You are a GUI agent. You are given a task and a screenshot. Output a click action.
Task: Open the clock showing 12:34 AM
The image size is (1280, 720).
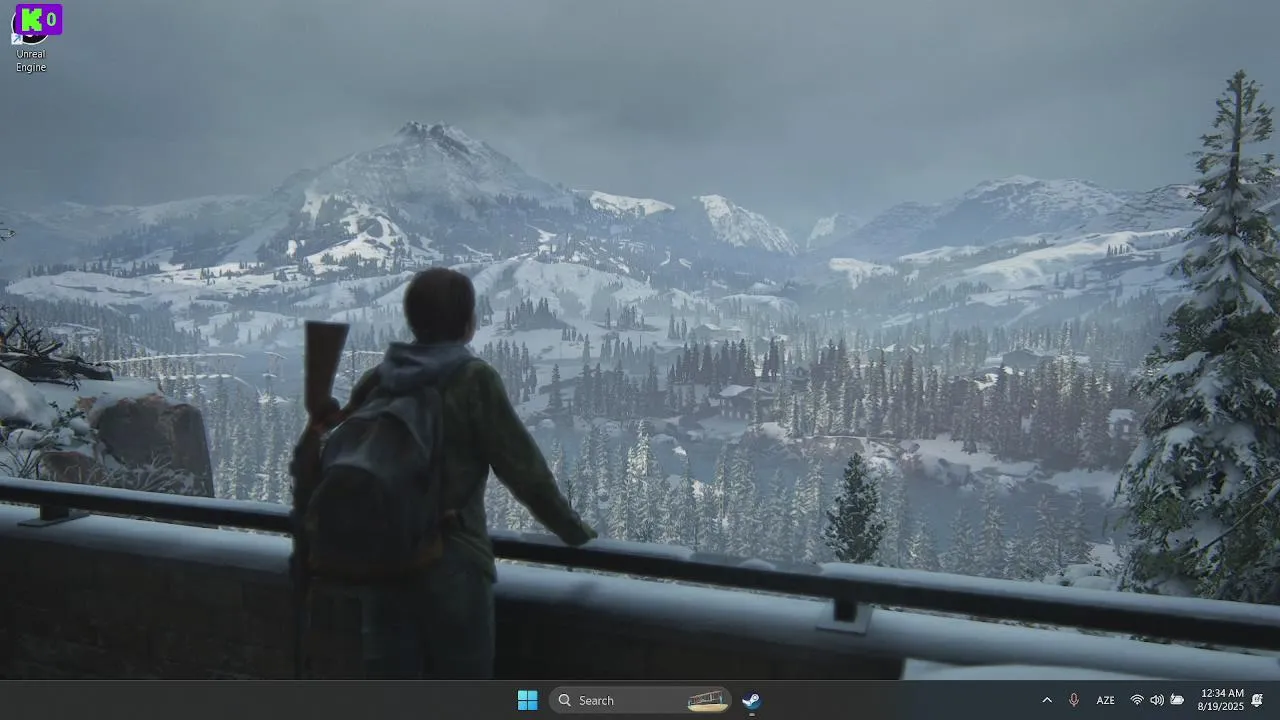(1221, 700)
